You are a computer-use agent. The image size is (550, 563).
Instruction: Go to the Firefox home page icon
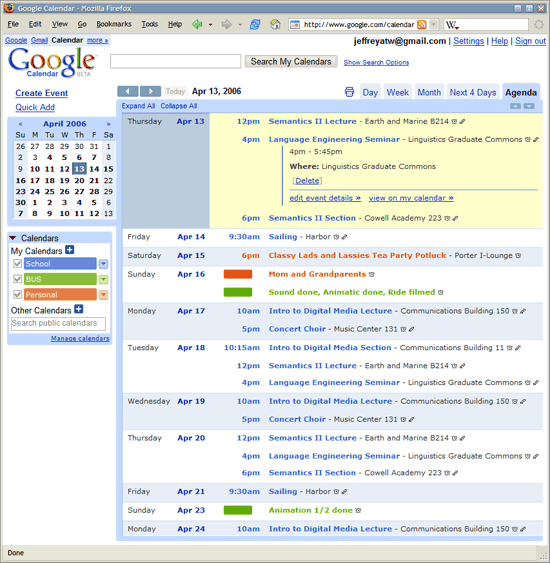[x=275, y=24]
